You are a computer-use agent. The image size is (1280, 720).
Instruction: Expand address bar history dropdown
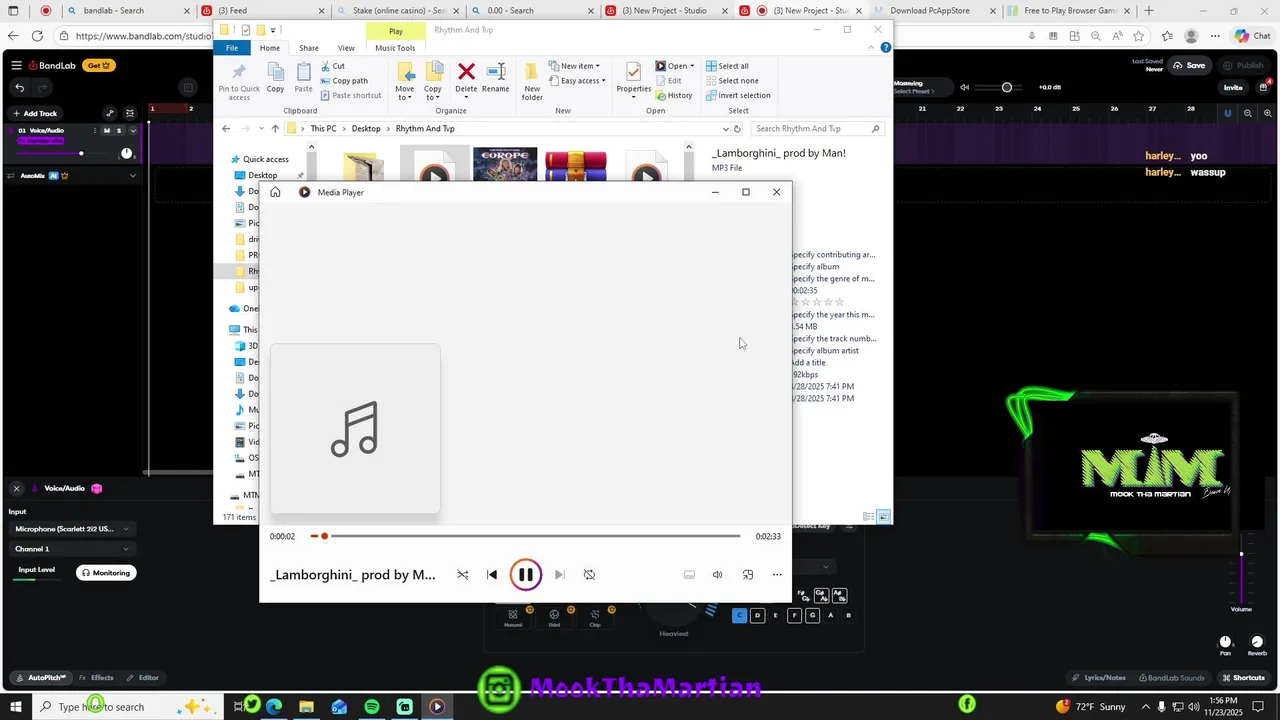[x=725, y=129]
